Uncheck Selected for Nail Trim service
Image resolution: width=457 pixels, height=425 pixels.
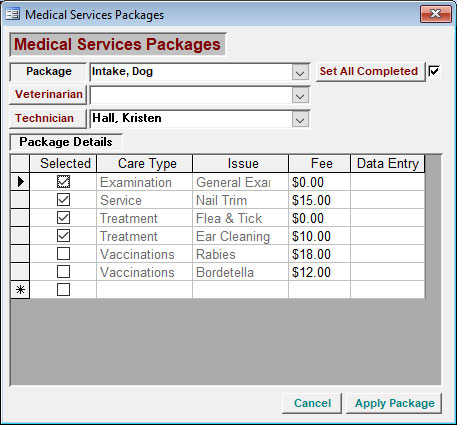pyautogui.click(x=63, y=200)
